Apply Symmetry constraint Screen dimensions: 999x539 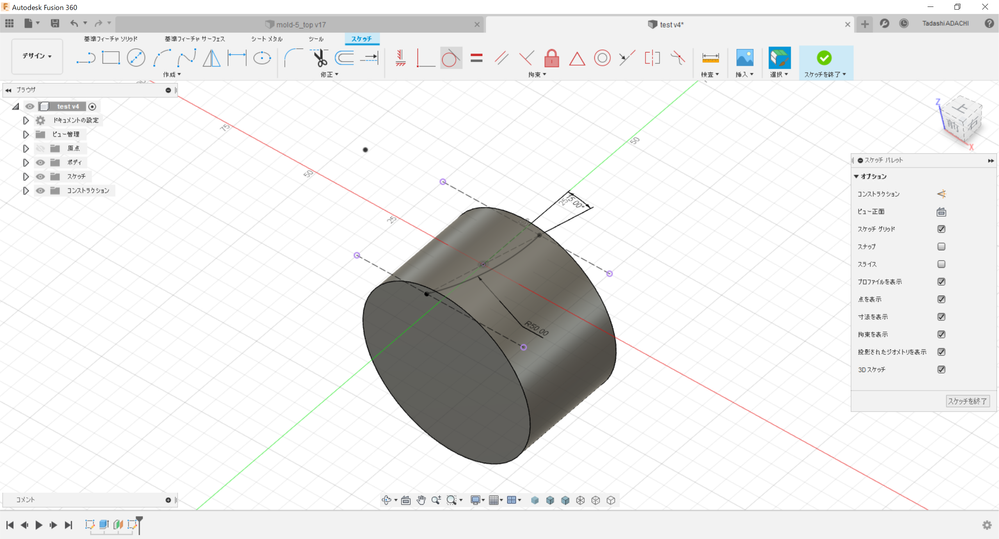[652, 58]
